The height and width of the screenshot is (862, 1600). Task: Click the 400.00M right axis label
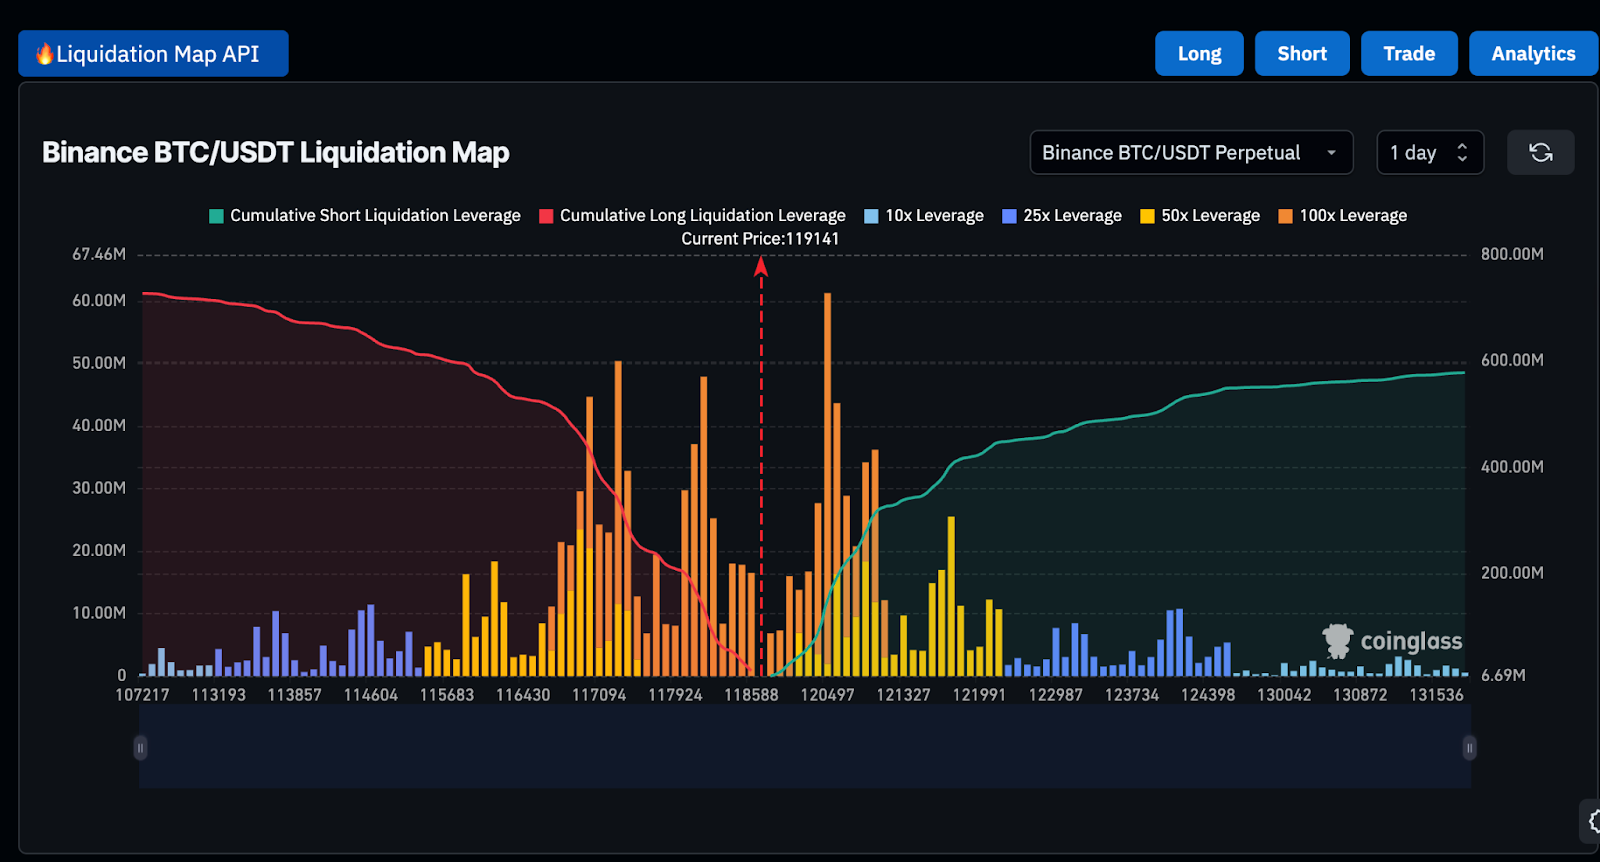pyautogui.click(x=1512, y=467)
